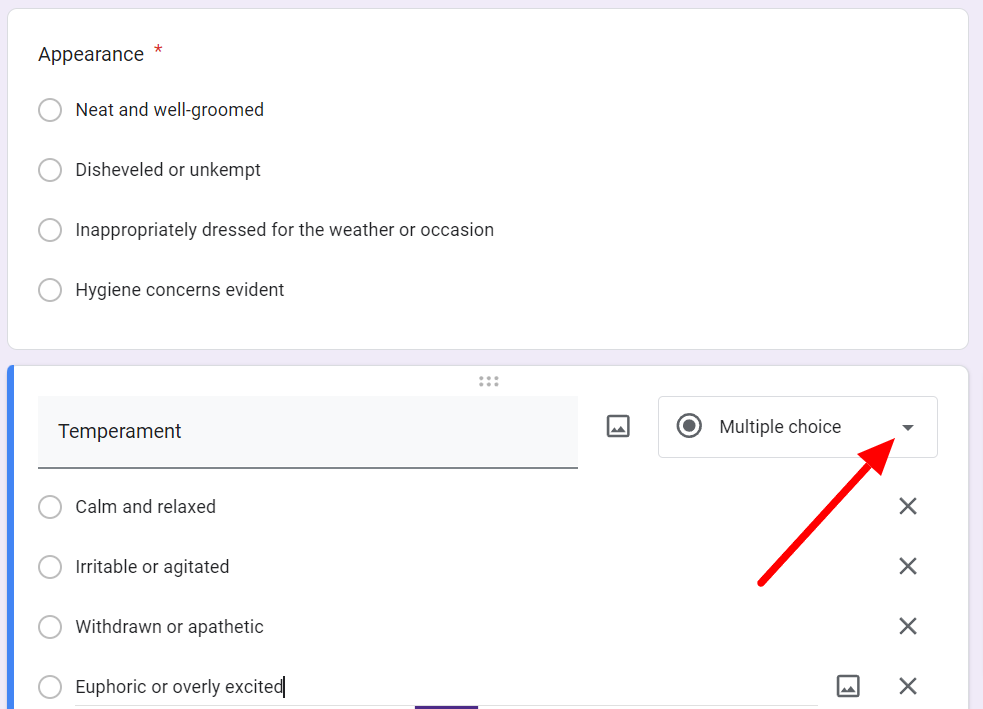Choose Inappropriately dressed for the weather radio
The height and width of the screenshot is (709, 983).
[50, 230]
